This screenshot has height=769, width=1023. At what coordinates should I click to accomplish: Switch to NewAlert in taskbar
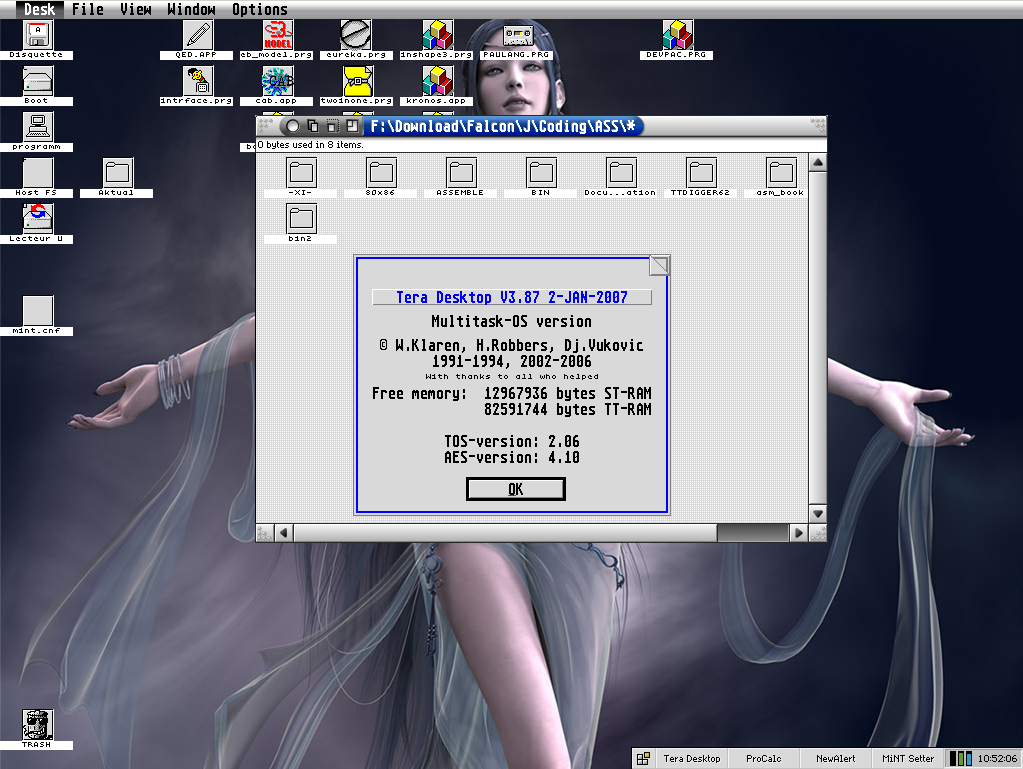tap(835, 759)
